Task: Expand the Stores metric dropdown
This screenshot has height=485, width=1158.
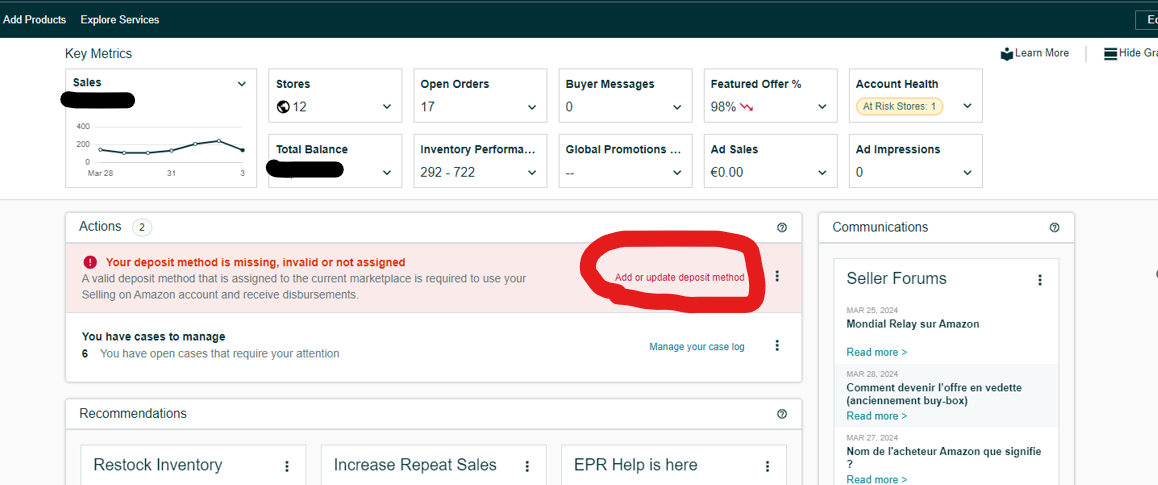Action: click(x=387, y=107)
